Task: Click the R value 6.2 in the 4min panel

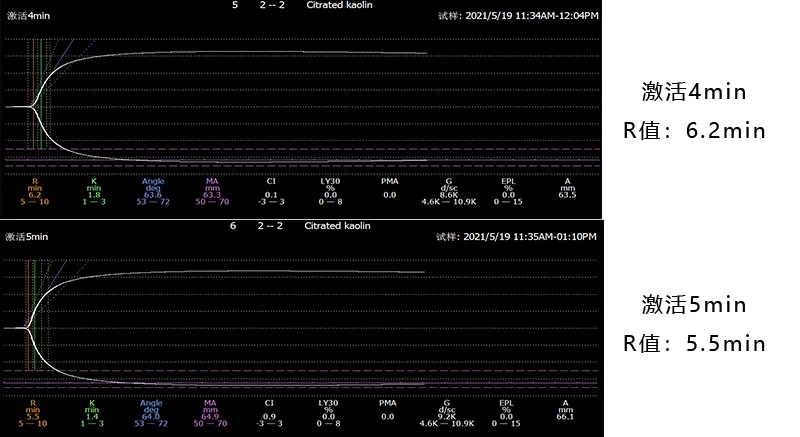Action: pos(35,195)
